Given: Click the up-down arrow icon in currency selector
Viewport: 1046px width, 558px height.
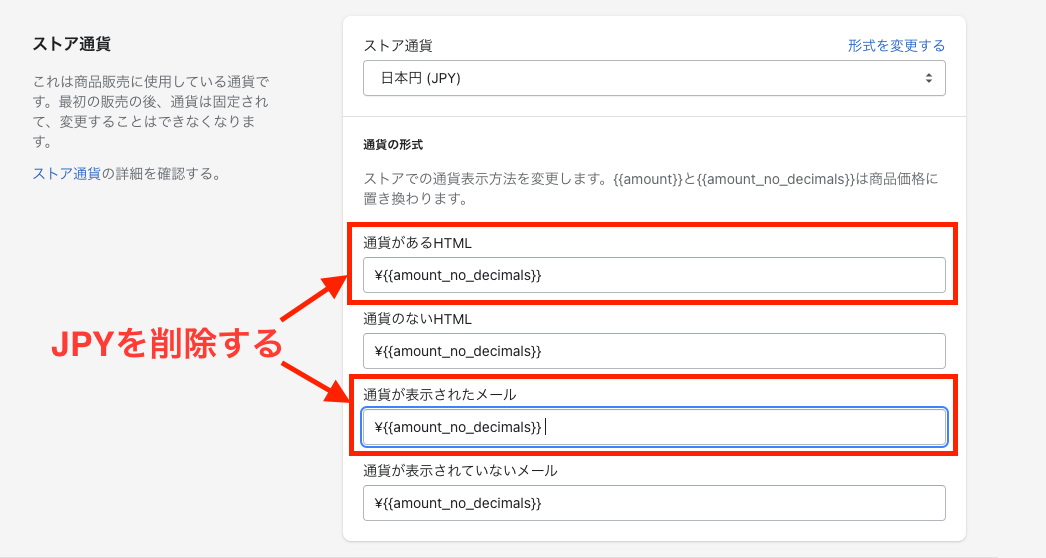Looking at the screenshot, I should click(x=929, y=78).
